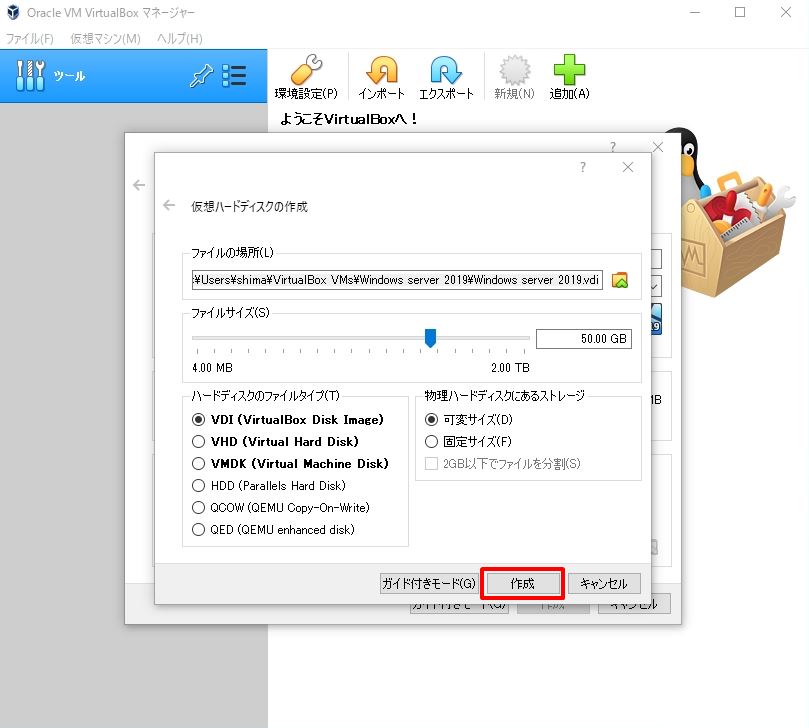Image resolution: width=809 pixels, height=728 pixels.
Task: Maximize the VirtualBox Manager window
Action: 740,12
